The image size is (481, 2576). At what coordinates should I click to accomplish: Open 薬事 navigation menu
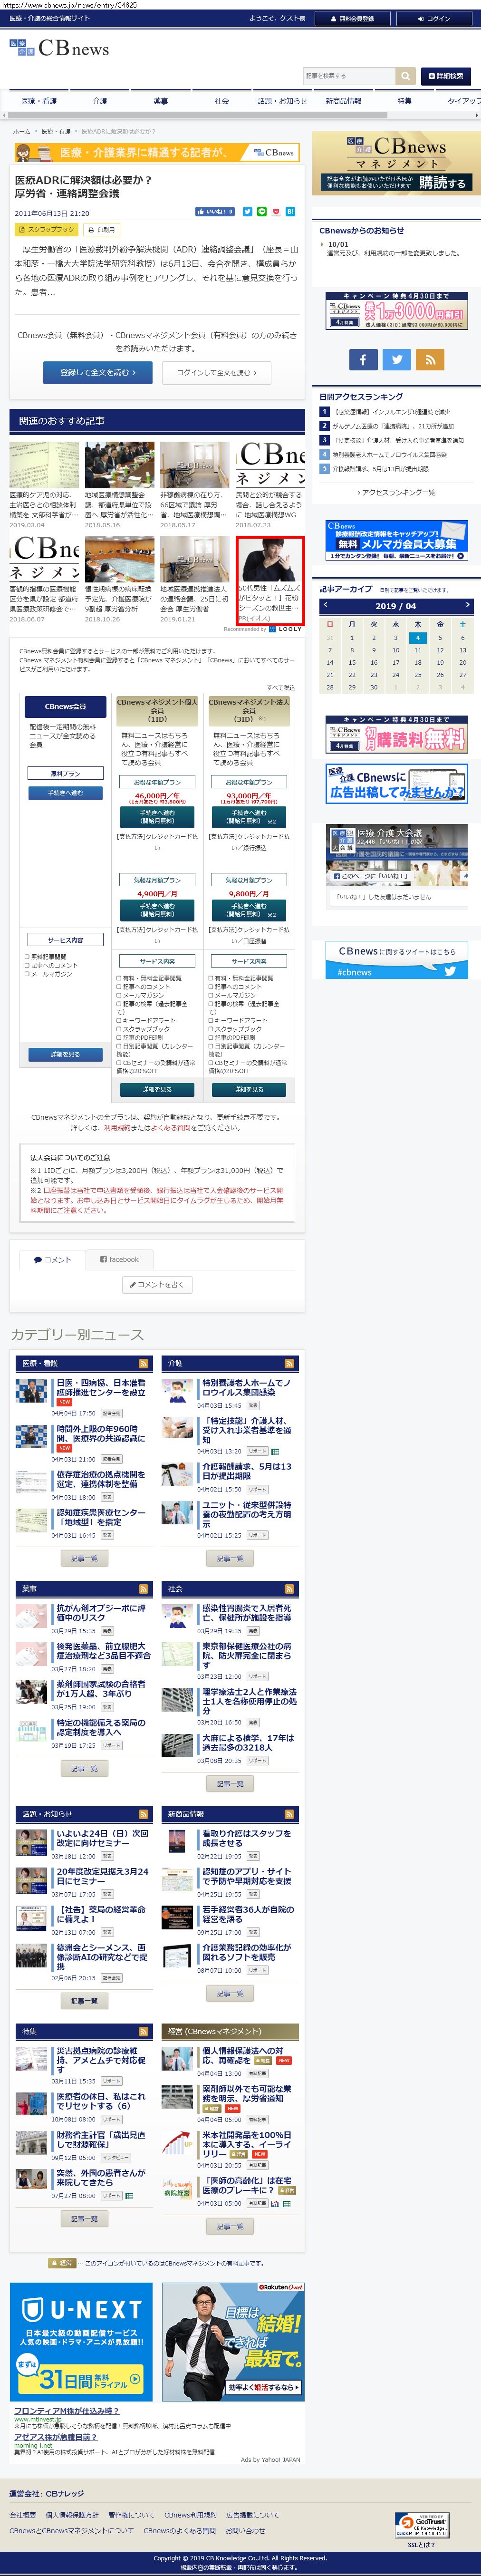(161, 101)
